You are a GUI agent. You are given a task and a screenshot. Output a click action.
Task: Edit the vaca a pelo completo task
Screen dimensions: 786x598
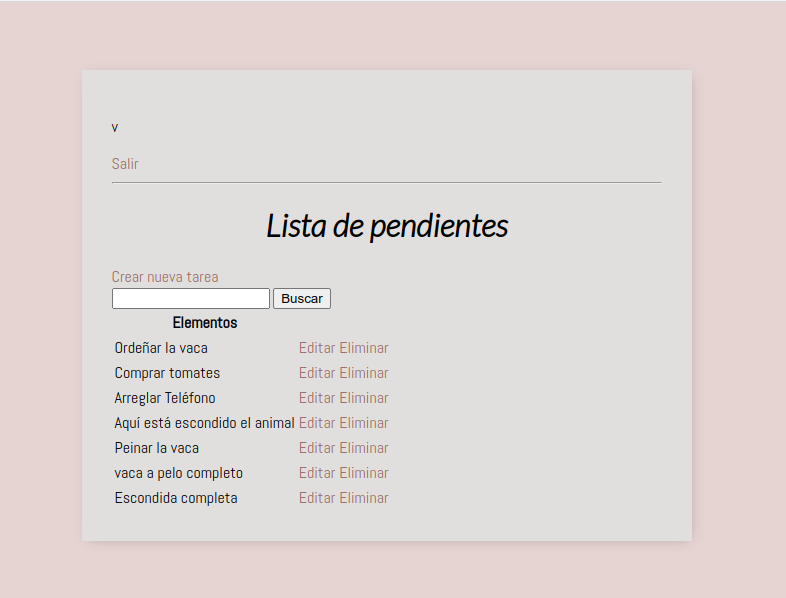coord(316,473)
